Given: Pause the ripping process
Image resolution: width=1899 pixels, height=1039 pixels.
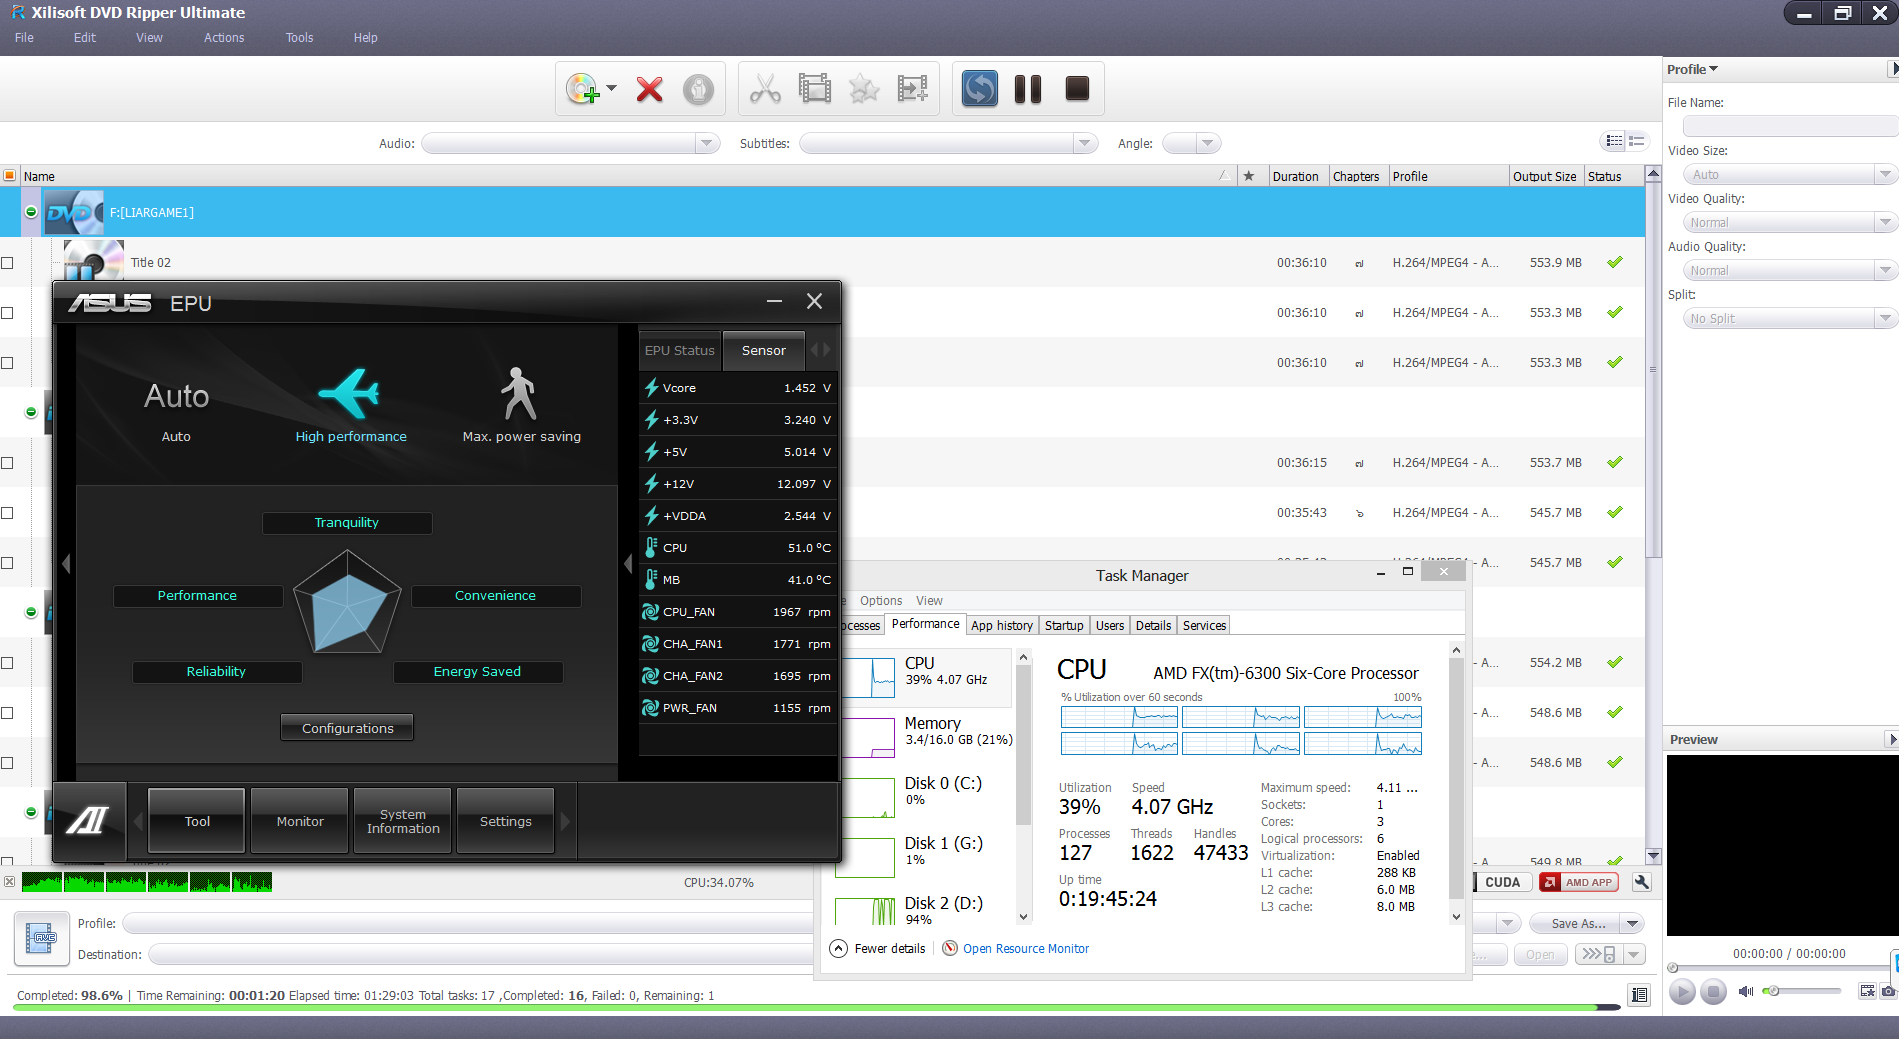Looking at the screenshot, I should click(x=1028, y=89).
